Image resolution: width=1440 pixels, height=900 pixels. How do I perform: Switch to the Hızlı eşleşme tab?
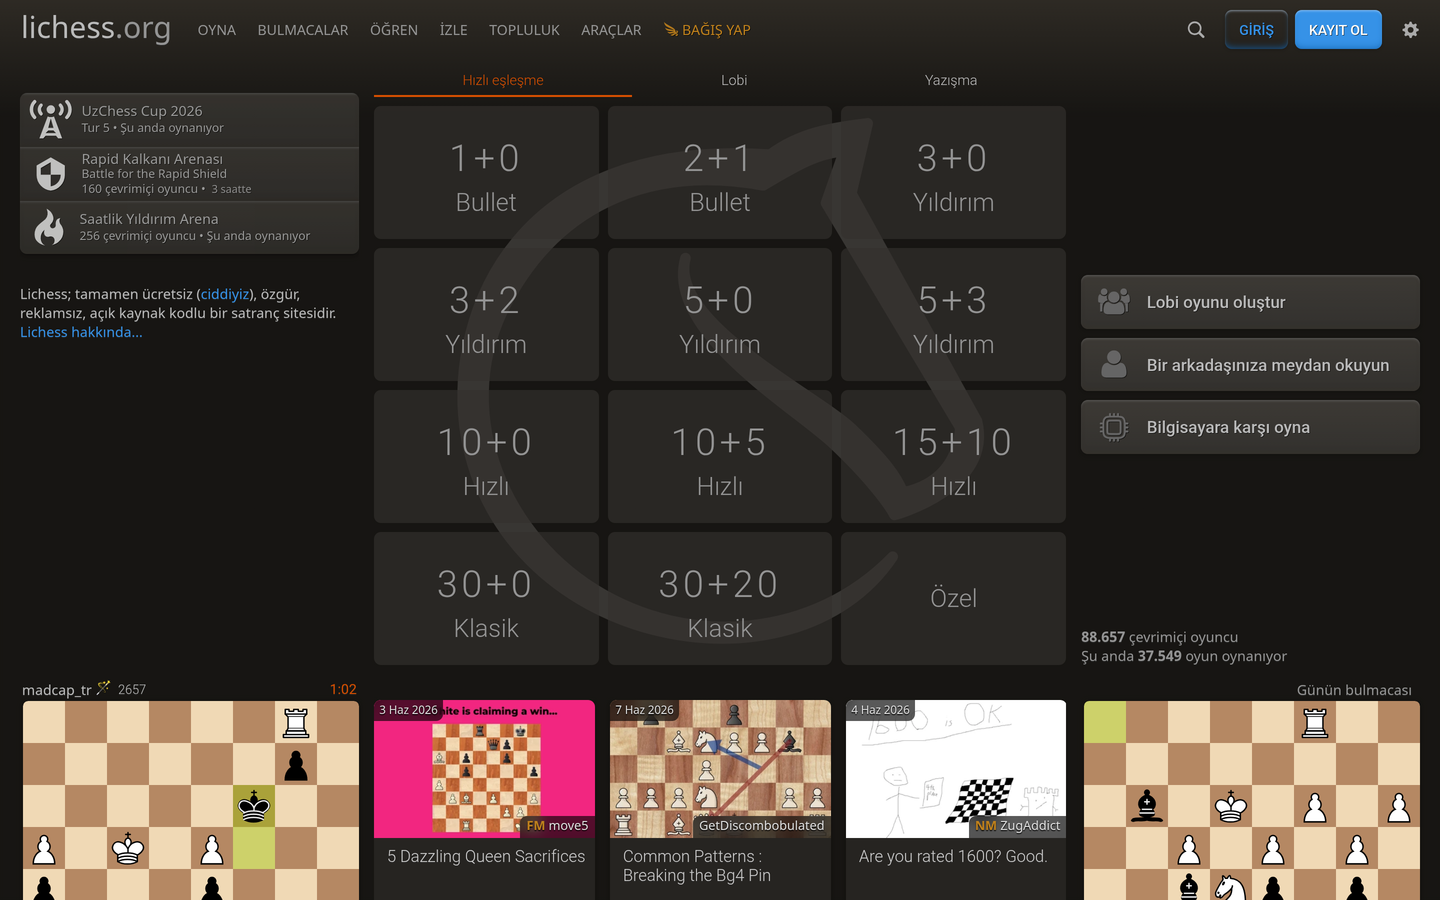(503, 80)
